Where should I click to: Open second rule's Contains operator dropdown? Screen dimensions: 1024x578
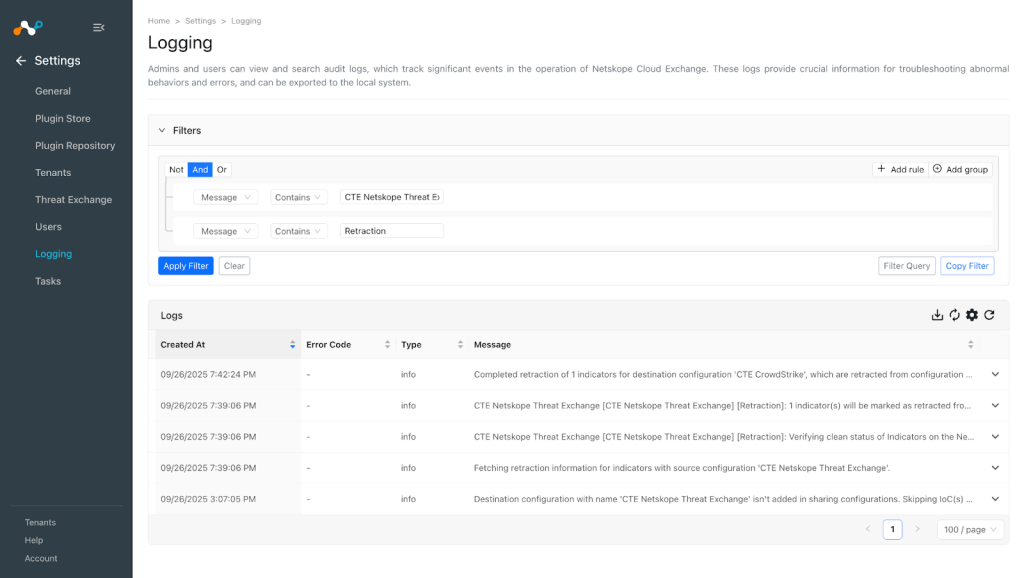298,231
